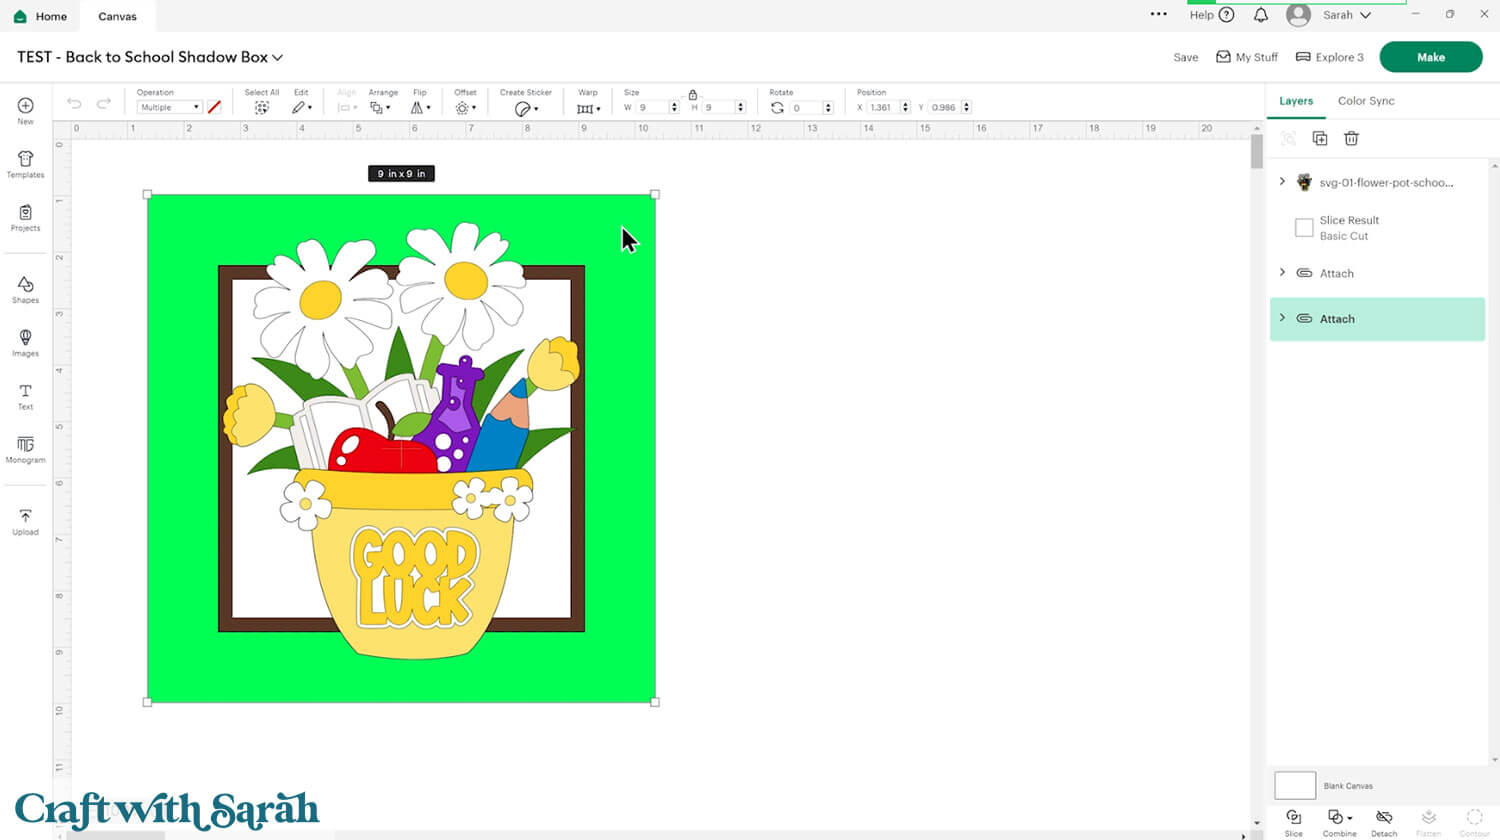
Task: Expand the svg-01-flower-pot-school layer group
Action: pos(1282,182)
